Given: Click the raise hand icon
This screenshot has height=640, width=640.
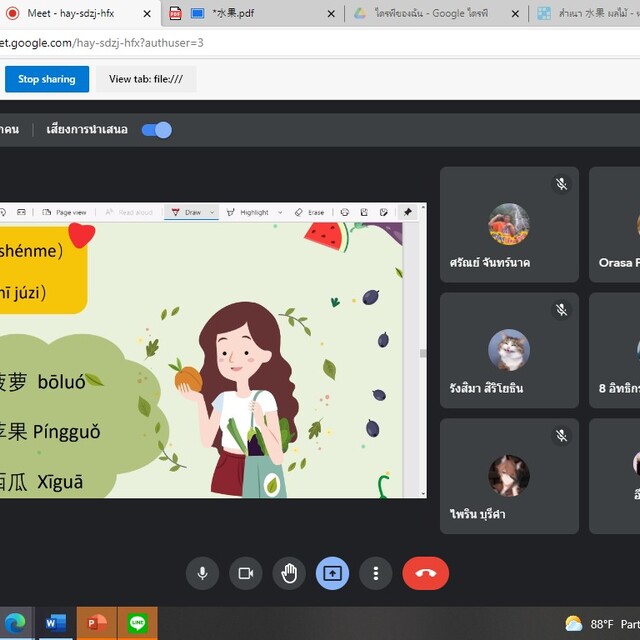Looking at the screenshot, I should tap(289, 573).
